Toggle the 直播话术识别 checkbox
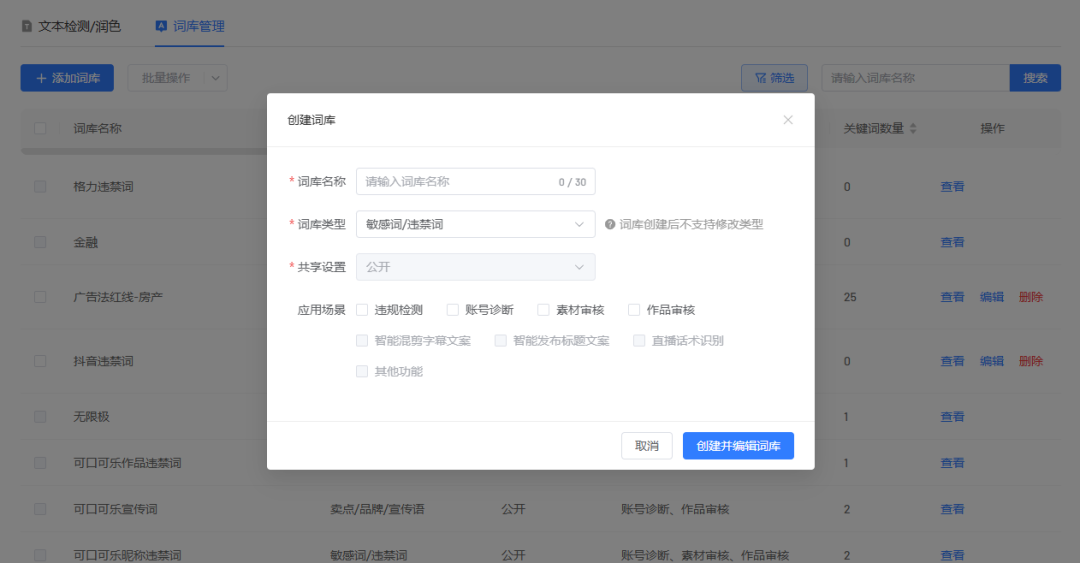The height and width of the screenshot is (563, 1080). click(639, 340)
